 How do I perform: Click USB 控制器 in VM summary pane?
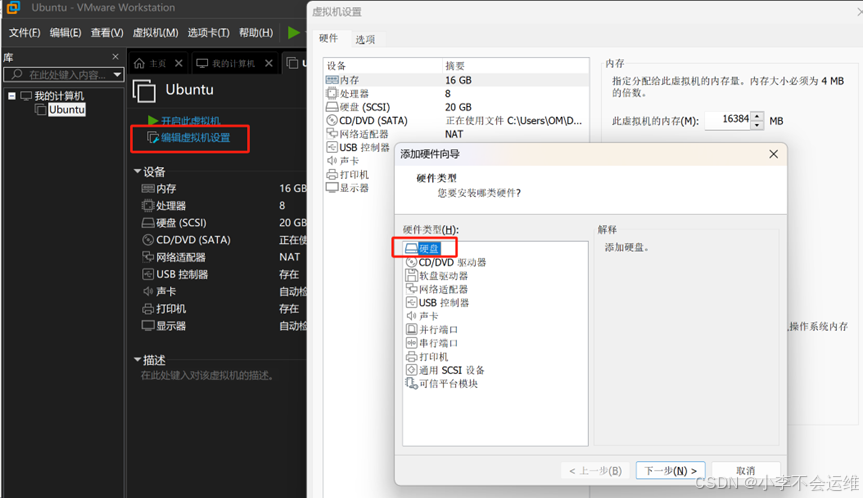175,274
